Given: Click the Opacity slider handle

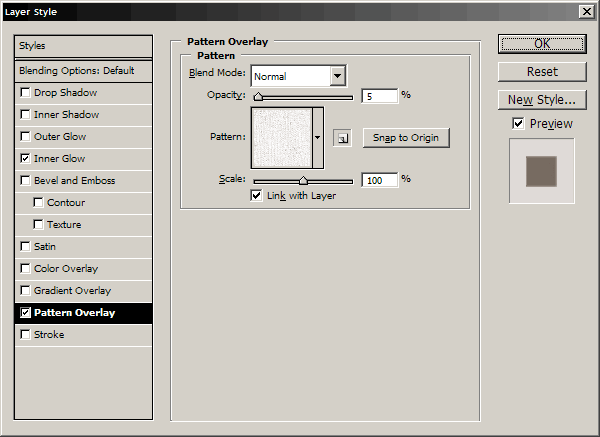Looking at the screenshot, I should tap(258, 96).
